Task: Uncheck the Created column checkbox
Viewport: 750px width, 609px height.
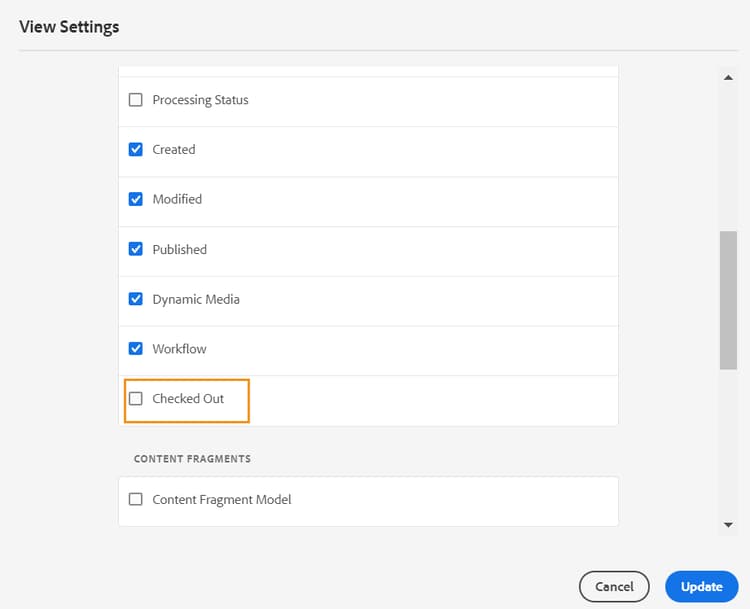Action: point(136,150)
